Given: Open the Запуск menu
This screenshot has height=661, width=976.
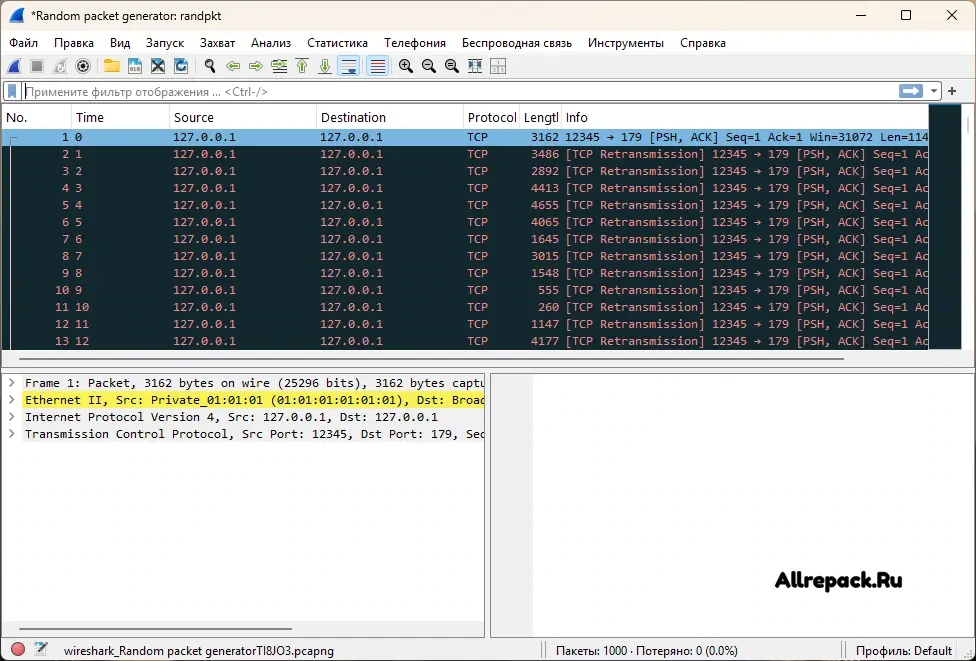Looking at the screenshot, I should coord(165,43).
